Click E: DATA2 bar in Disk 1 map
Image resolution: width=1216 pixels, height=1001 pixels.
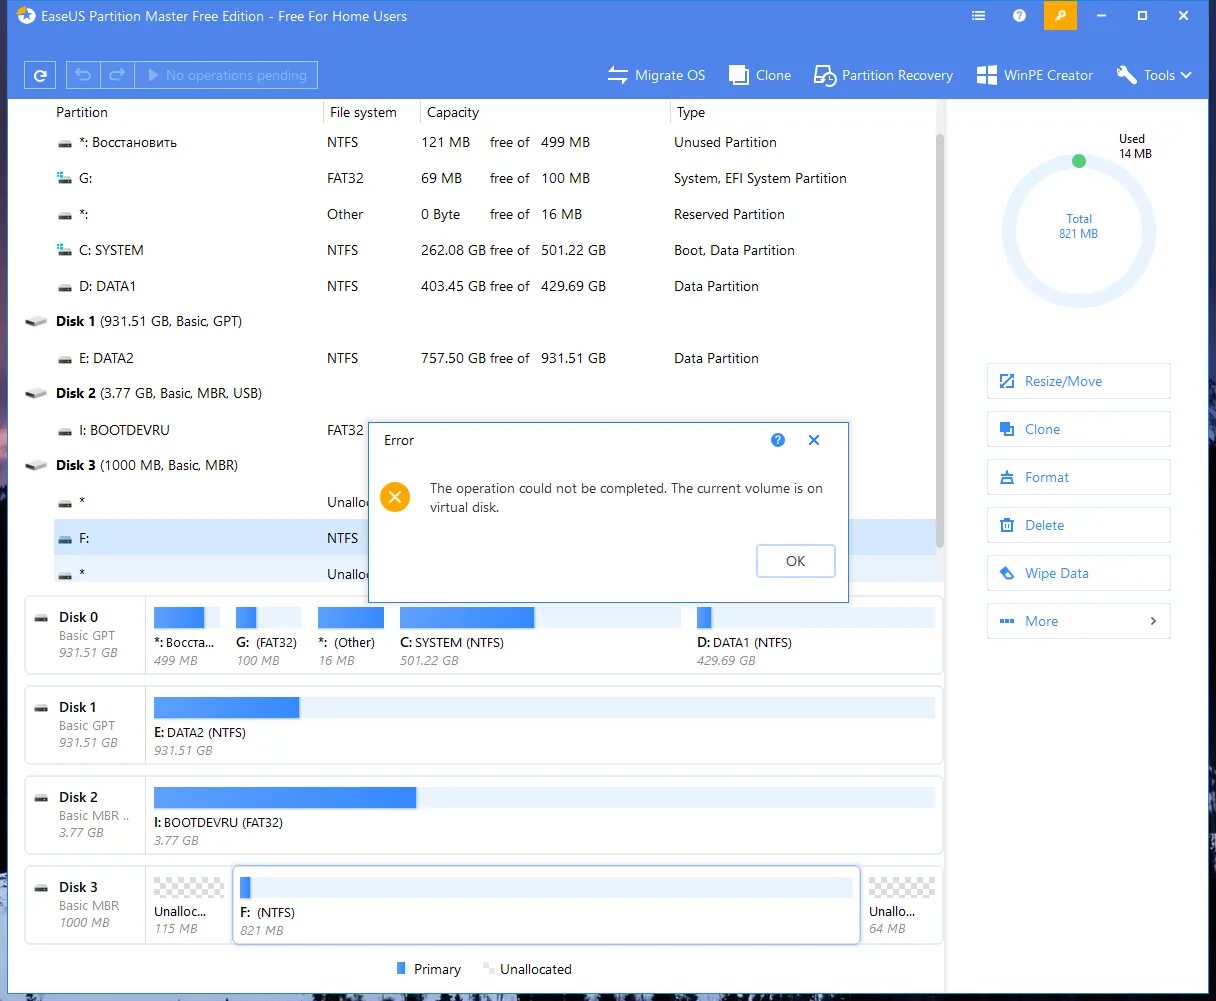pyautogui.click(x=544, y=707)
